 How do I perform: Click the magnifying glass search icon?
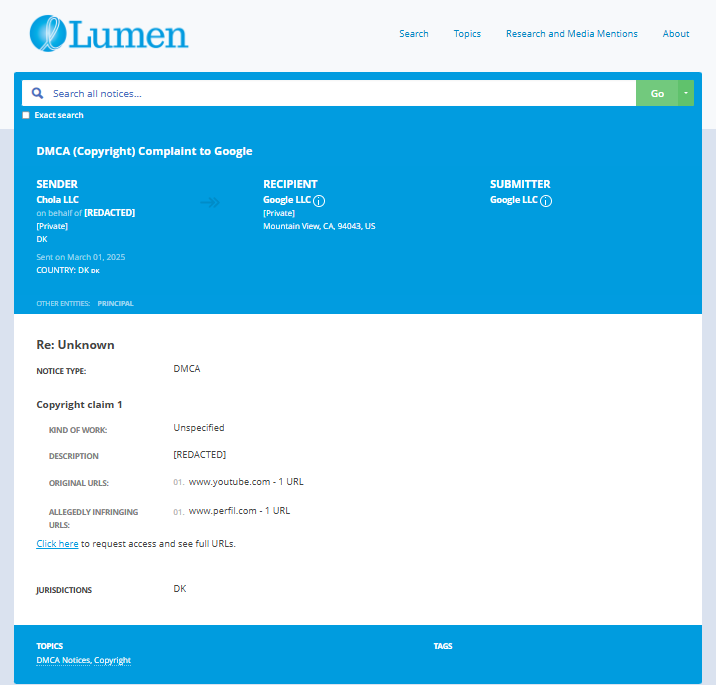[37, 93]
